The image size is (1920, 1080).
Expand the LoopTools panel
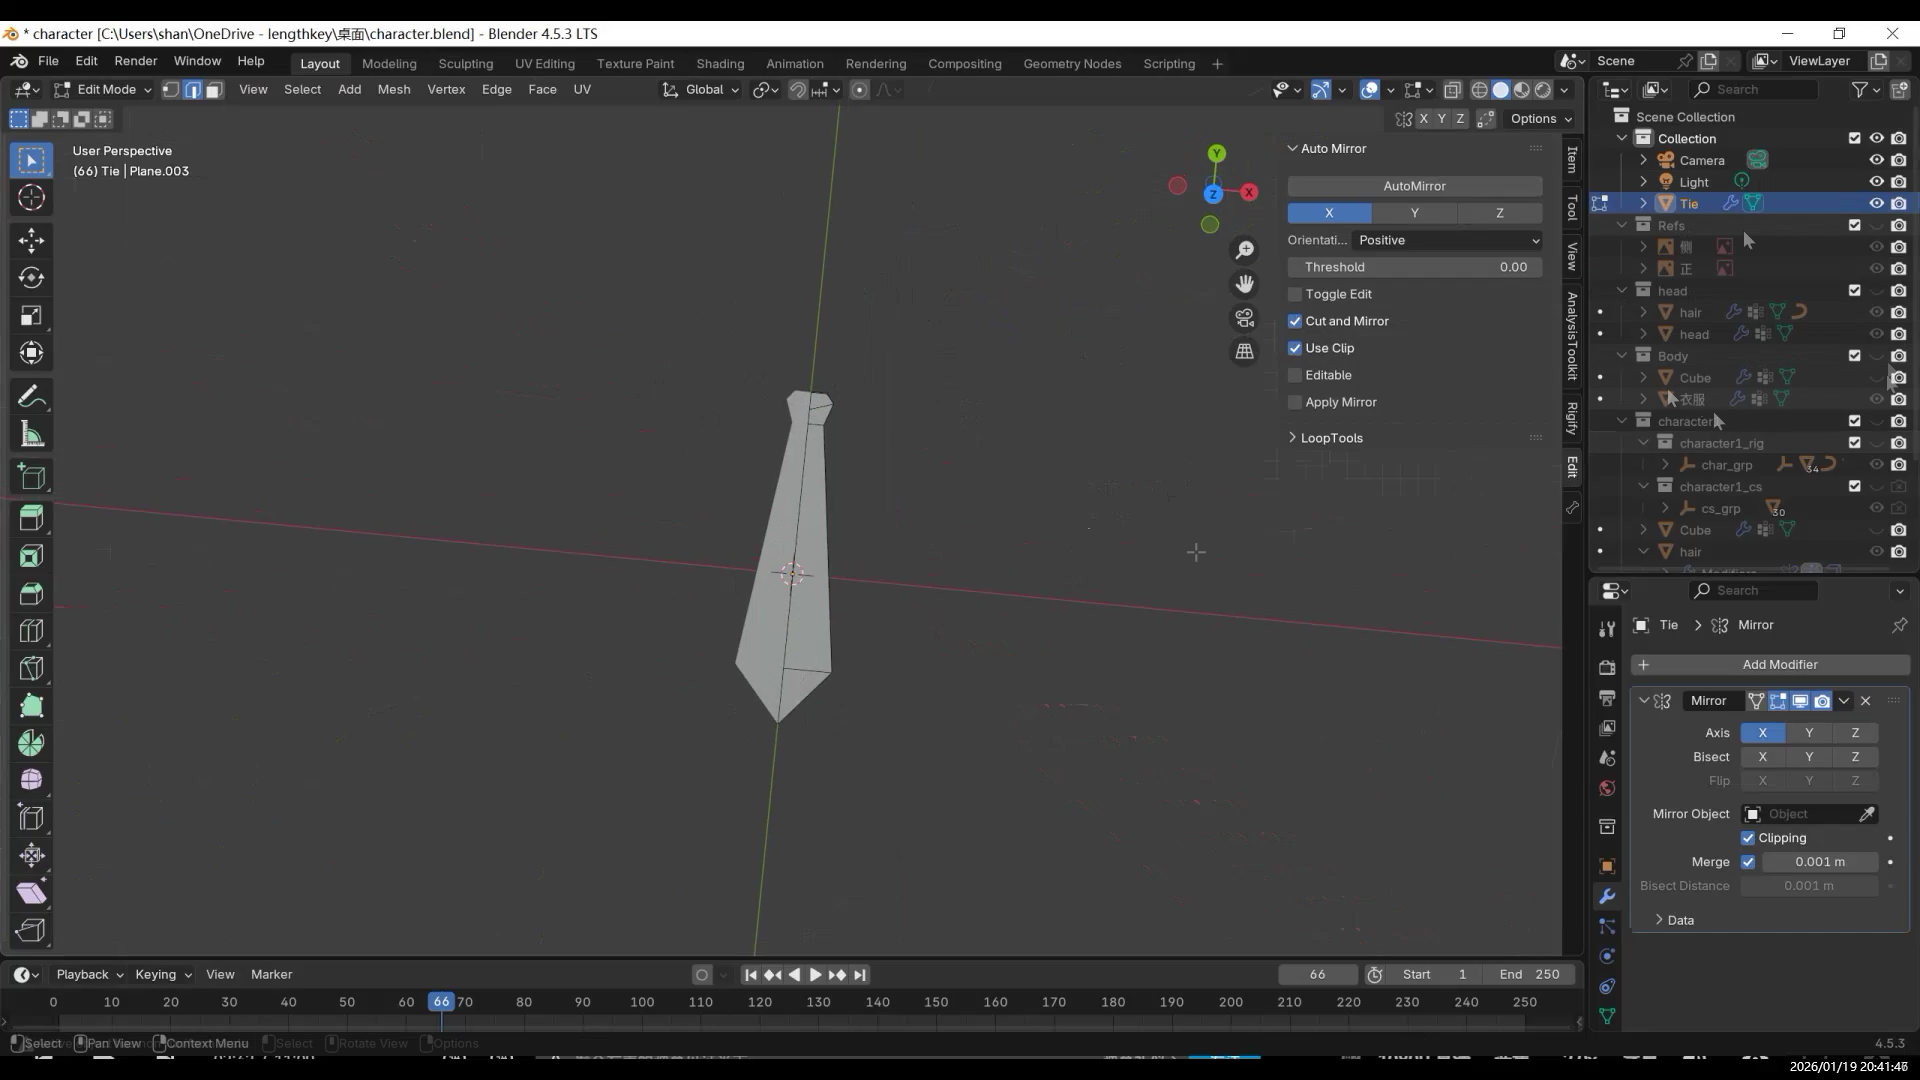(1330, 438)
